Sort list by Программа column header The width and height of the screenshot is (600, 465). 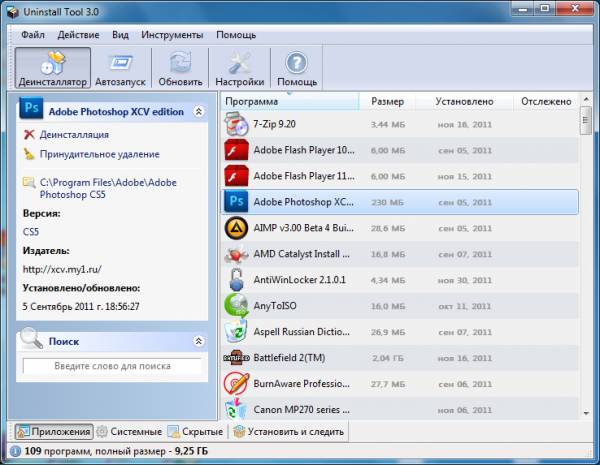click(x=290, y=101)
